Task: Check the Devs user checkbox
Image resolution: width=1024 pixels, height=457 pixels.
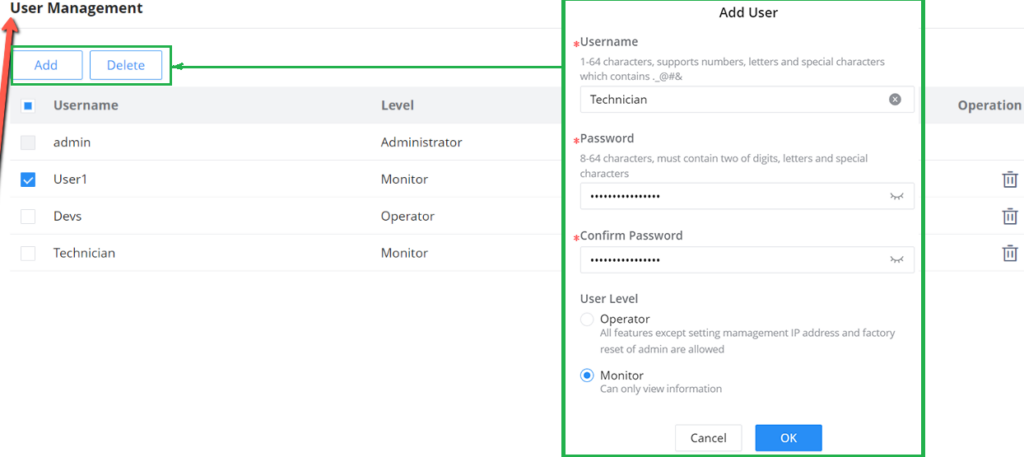Action: coord(27,216)
